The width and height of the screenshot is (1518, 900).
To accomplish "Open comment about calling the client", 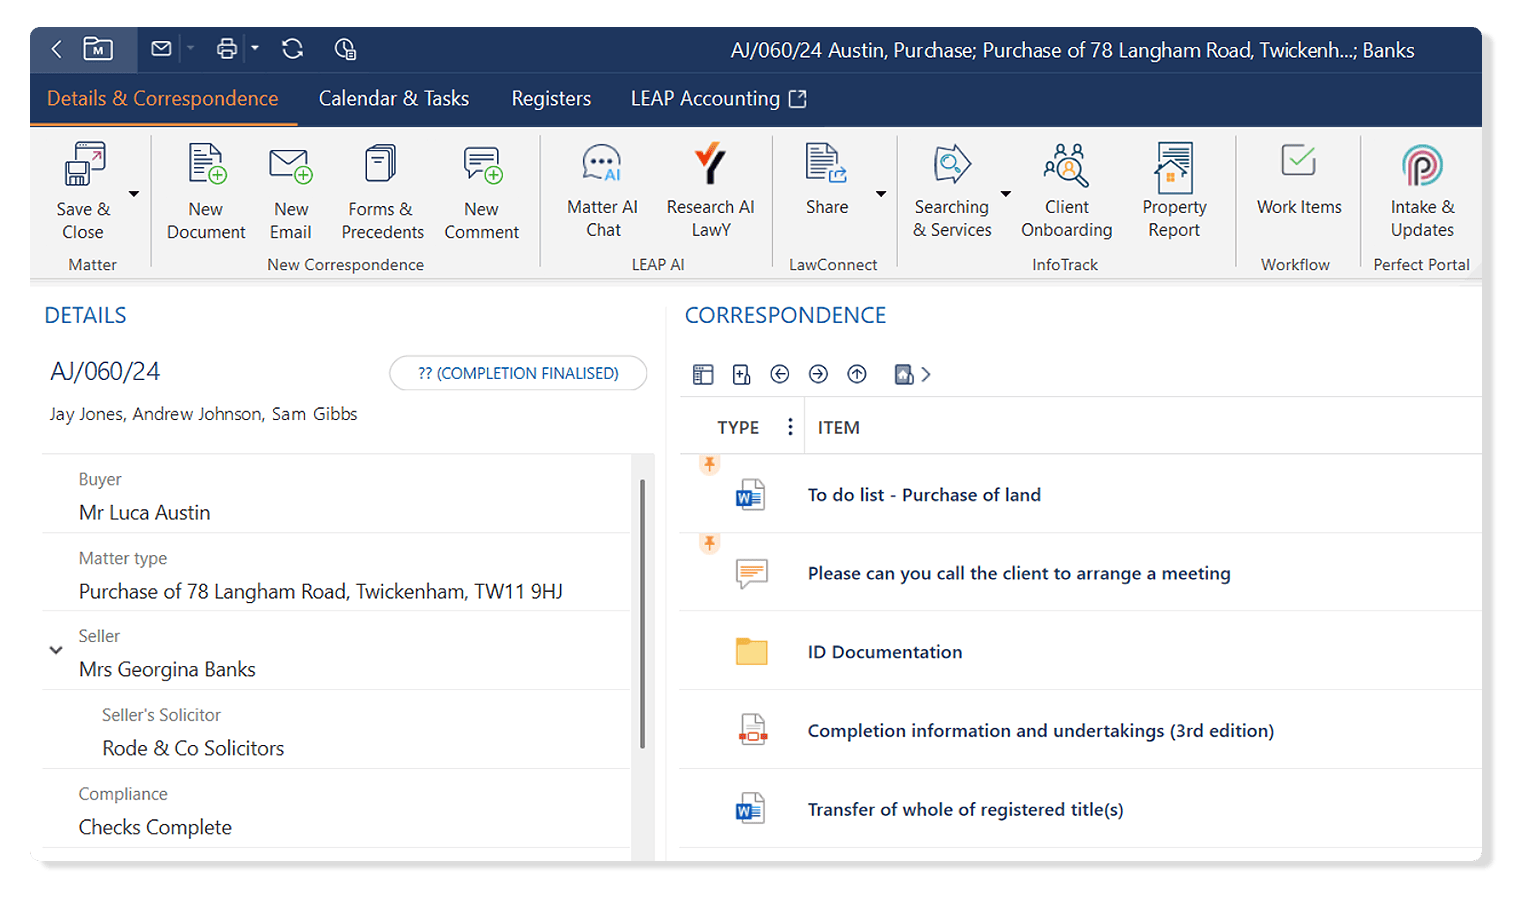I will [1019, 573].
